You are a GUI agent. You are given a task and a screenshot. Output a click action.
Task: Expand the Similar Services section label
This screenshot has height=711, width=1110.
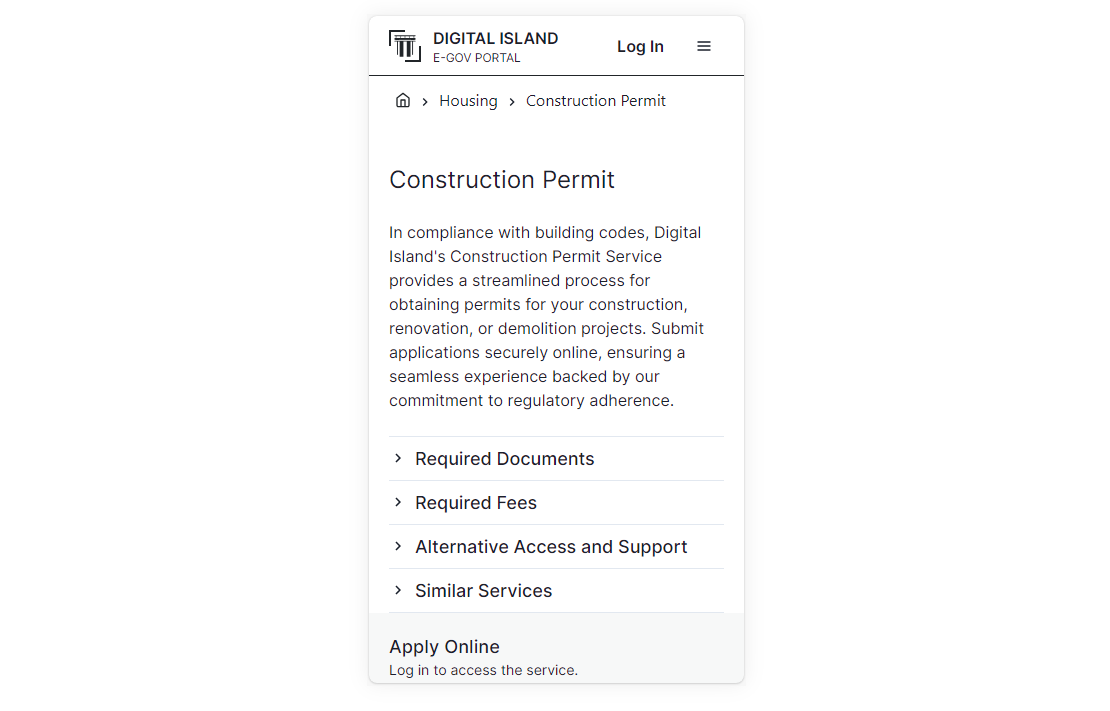[x=483, y=591]
